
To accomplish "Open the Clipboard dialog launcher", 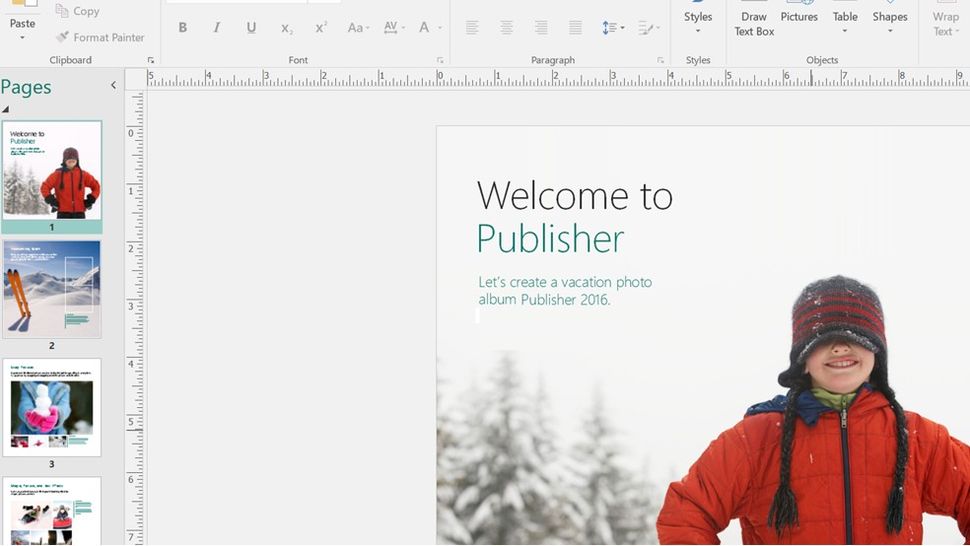I will tap(150, 60).
